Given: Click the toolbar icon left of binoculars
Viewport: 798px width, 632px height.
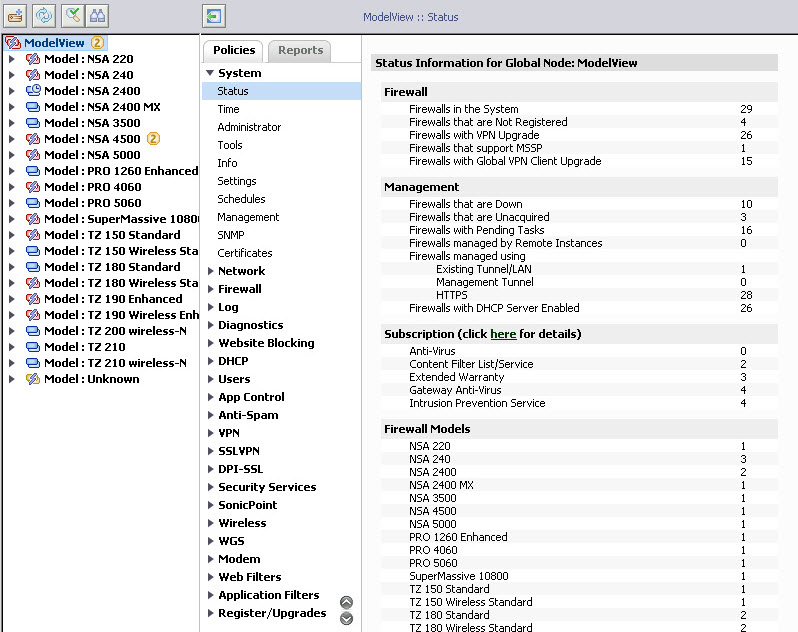Looking at the screenshot, I should click(73, 16).
